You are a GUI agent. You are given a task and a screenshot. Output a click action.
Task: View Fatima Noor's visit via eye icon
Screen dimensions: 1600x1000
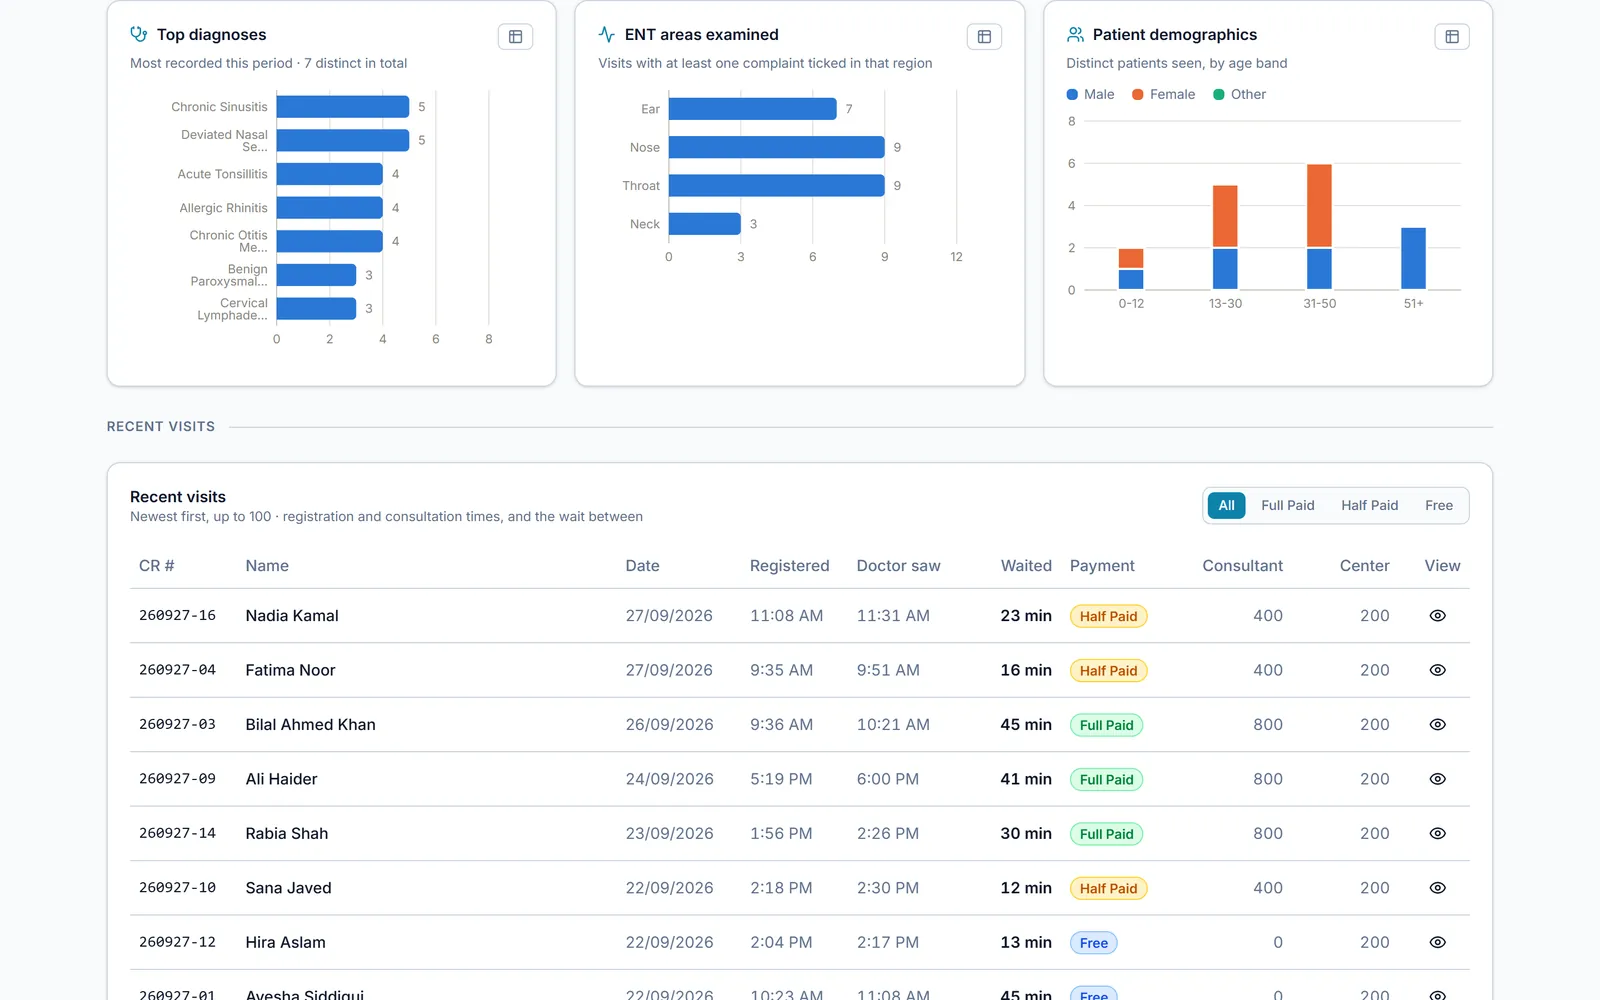1437,670
